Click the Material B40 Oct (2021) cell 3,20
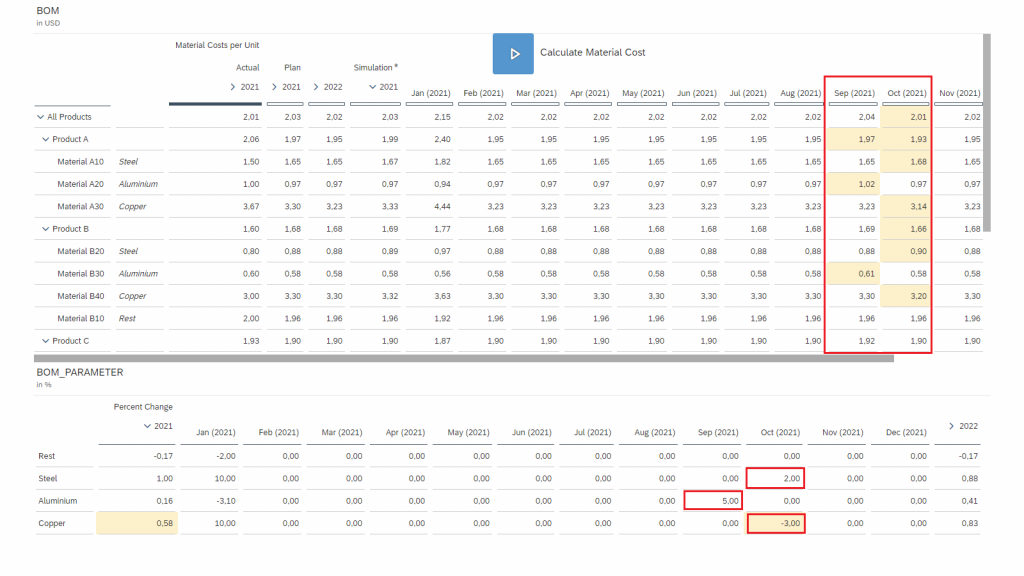The height and width of the screenshot is (576, 1024). coord(904,296)
